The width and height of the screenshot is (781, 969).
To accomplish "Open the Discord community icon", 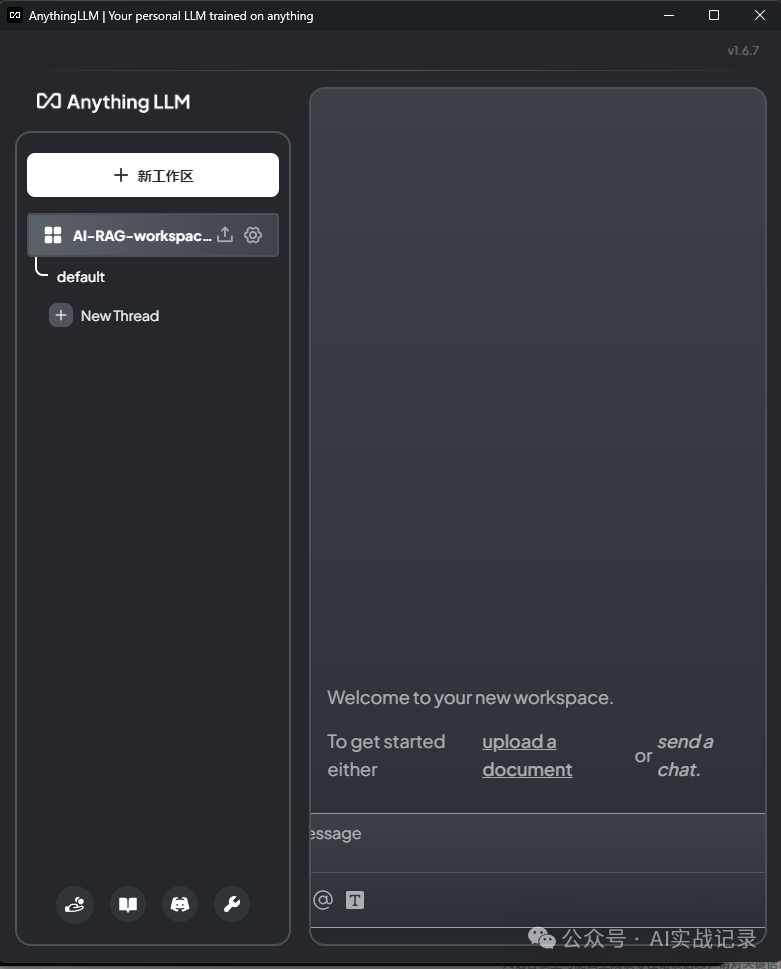I will point(180,904).
